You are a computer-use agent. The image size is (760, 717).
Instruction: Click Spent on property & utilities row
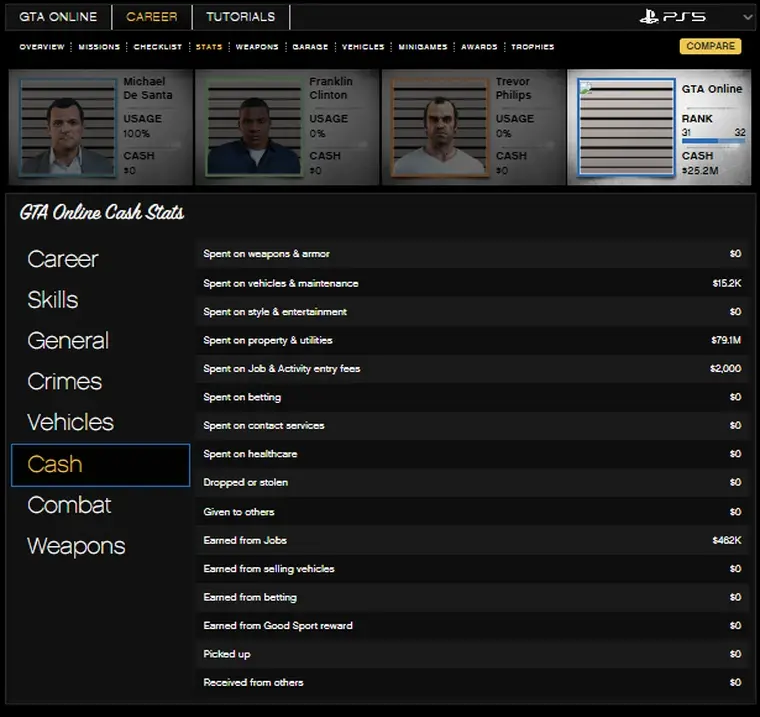[472, 340]
